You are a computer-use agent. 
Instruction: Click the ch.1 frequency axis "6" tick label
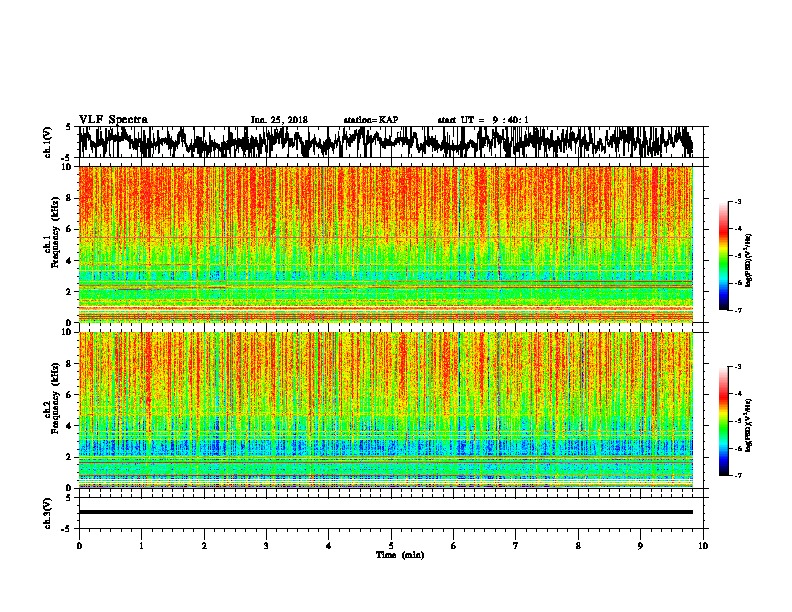[x=70, y=229]
